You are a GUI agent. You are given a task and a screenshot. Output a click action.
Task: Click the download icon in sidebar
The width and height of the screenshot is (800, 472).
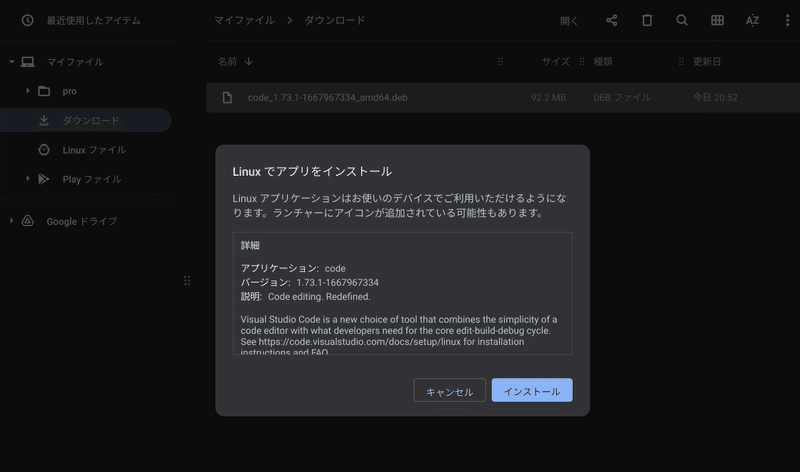click(x=44, y=120)
